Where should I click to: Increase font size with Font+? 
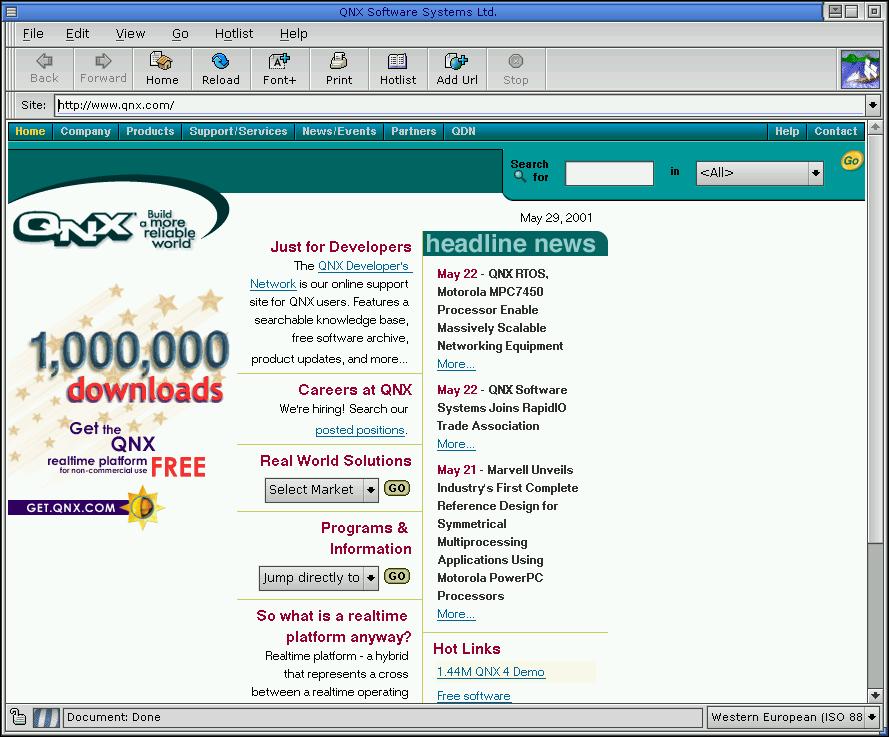pyautogui.click(x=280, y=69)
